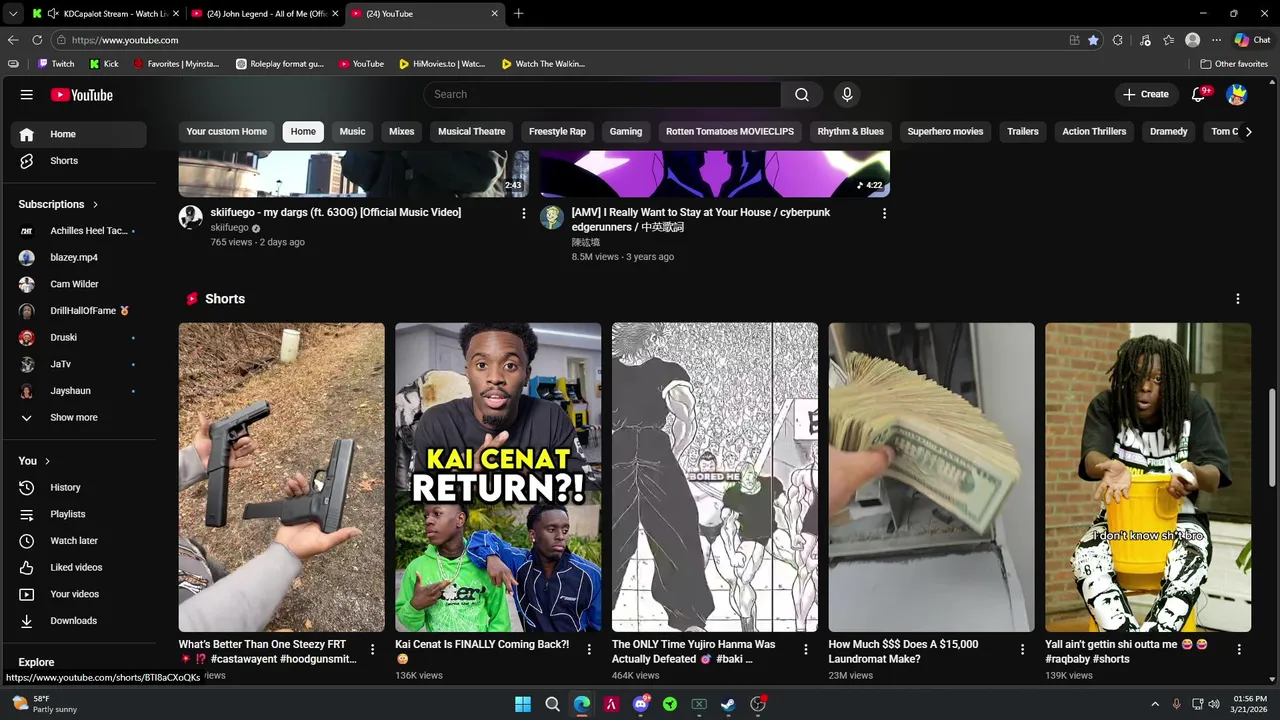Click the YouTube search field
This screenshot has width=1280, height=720.
click(602, 94)
